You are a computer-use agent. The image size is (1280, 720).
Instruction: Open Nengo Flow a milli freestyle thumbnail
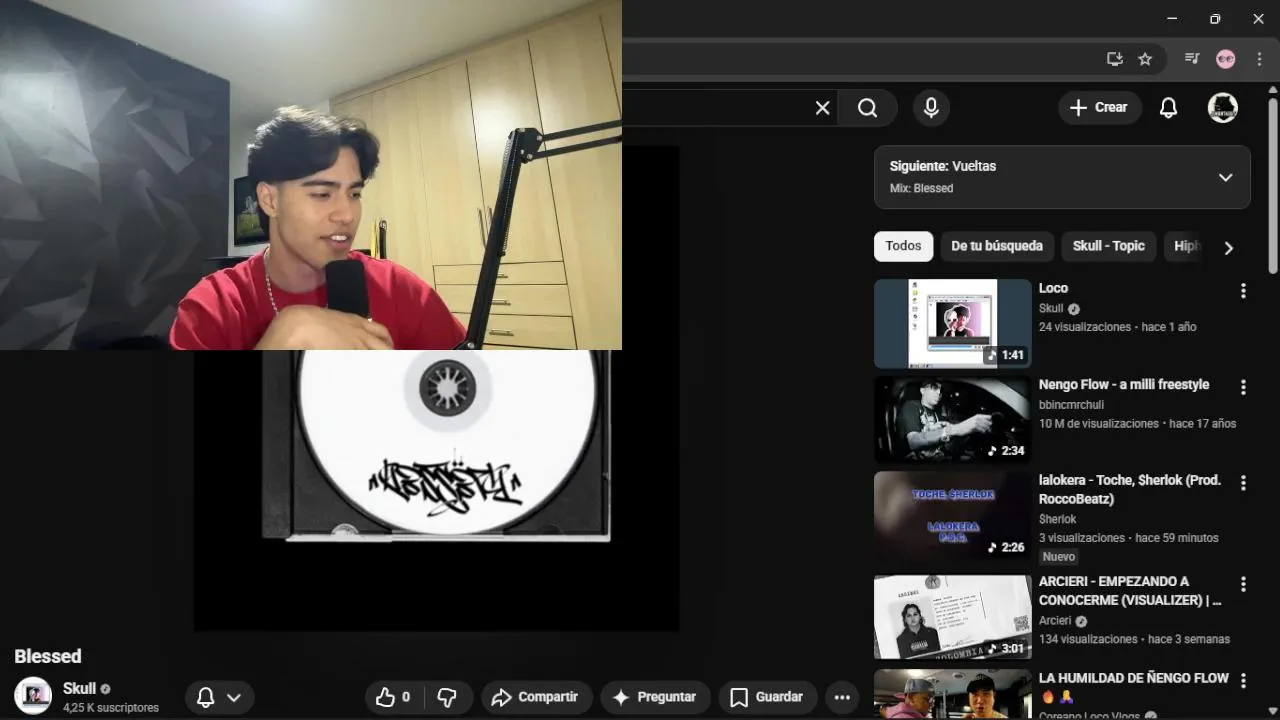point(952,420)
